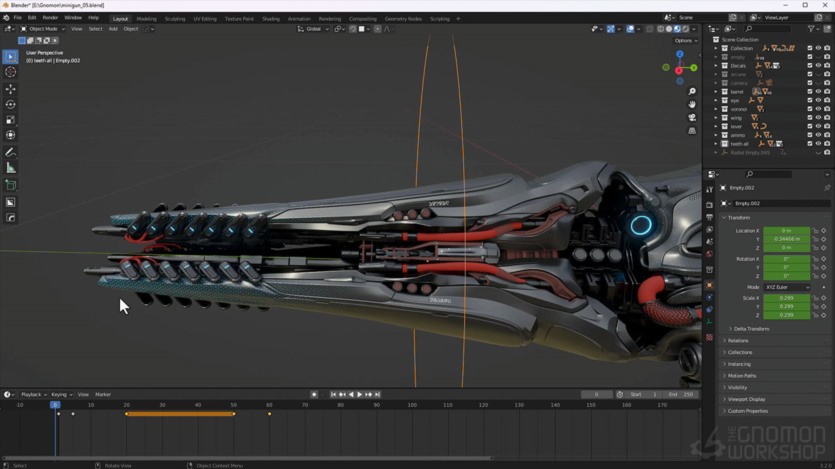The width and height of the screenshot is (835, 469).
Task: Switch to the Geometry Nodes workspace tab
Action: (x=403, y=19)
